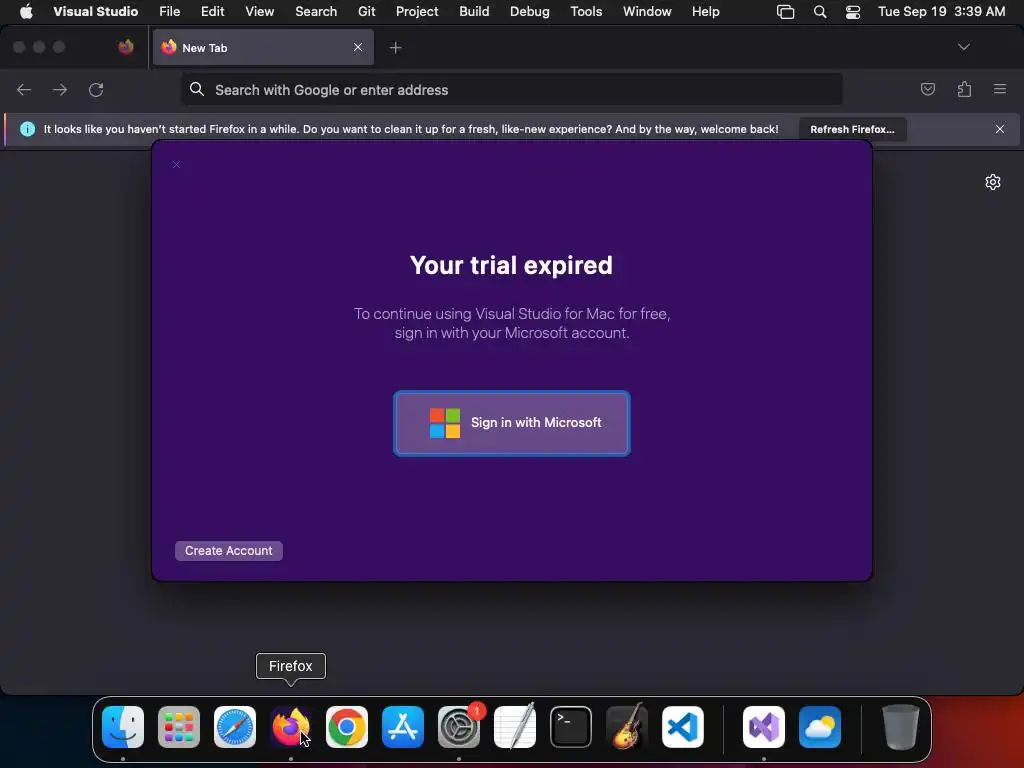Click Sign in with Microsoft button

click(x=512, y=423)
